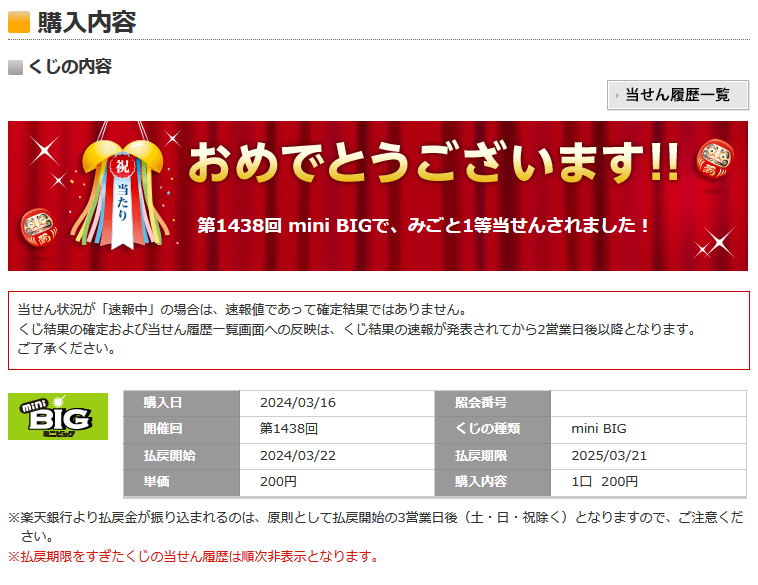This screenshot has height=585, width=758.
Task: Click the おめでとうございます!! congratulation banner
Action: (x=378, y=196)
